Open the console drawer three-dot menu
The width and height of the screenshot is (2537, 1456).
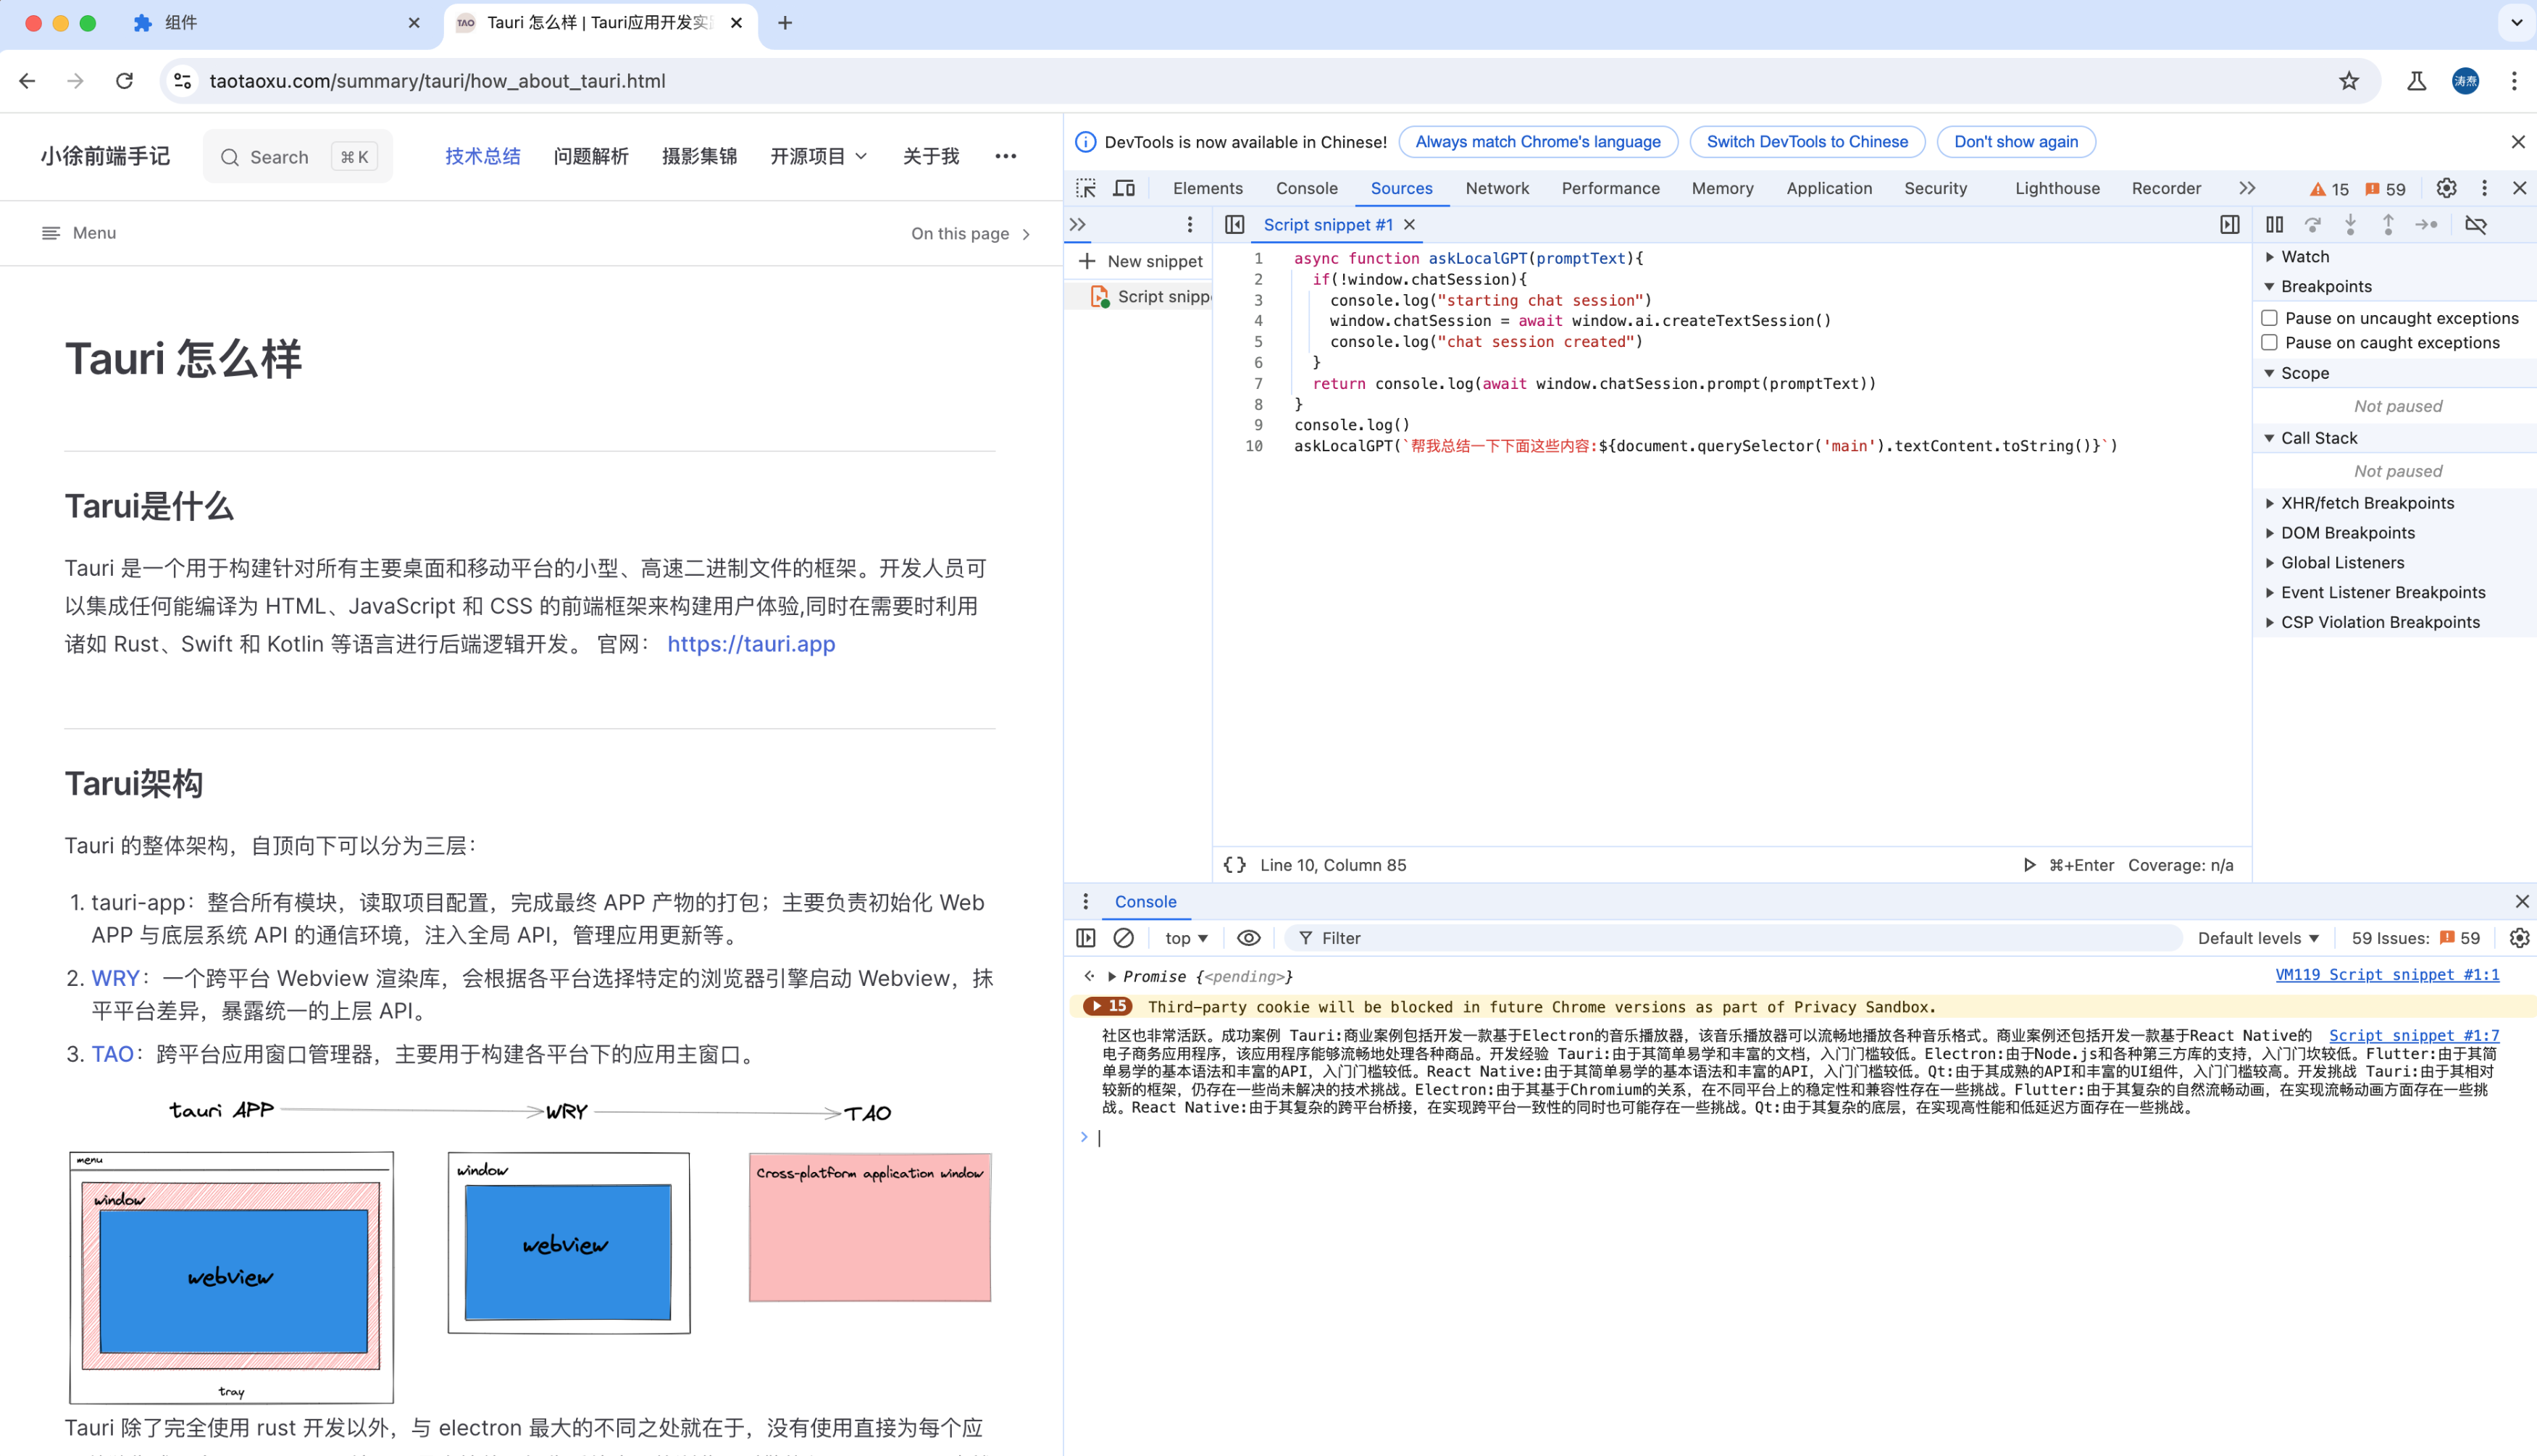(x=1086, y=902)
